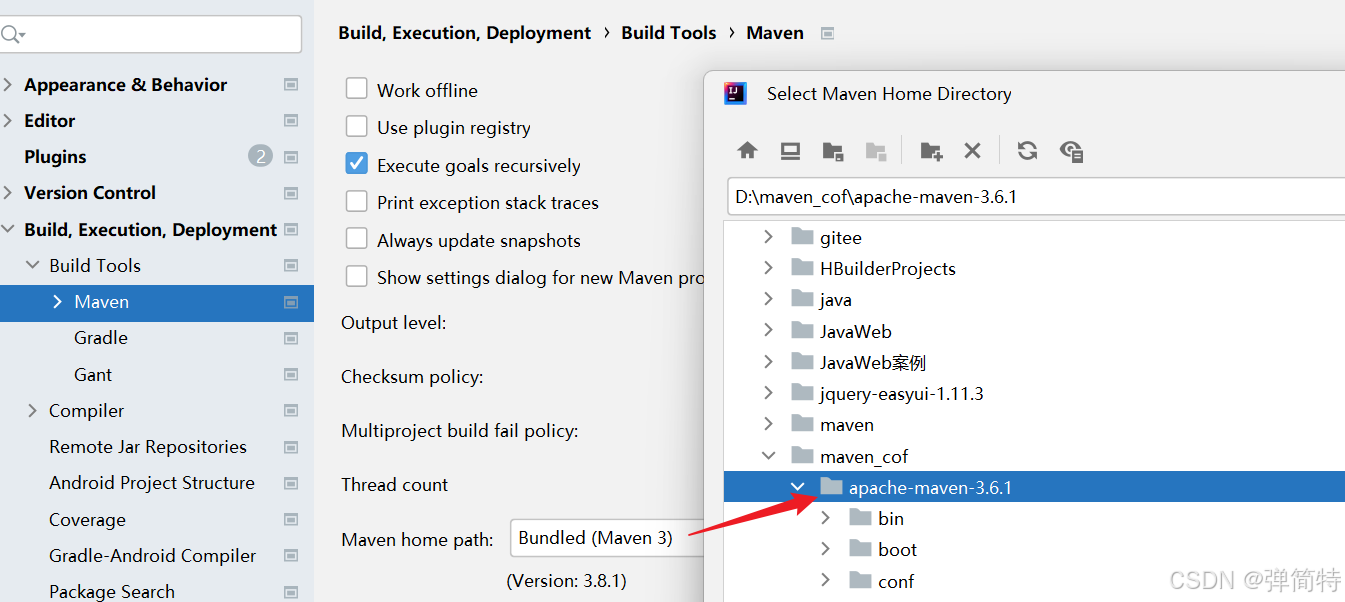This screenshot has width=1345, height=602.
Task: Delete selected folder with X icon
Action: [972, 150]
